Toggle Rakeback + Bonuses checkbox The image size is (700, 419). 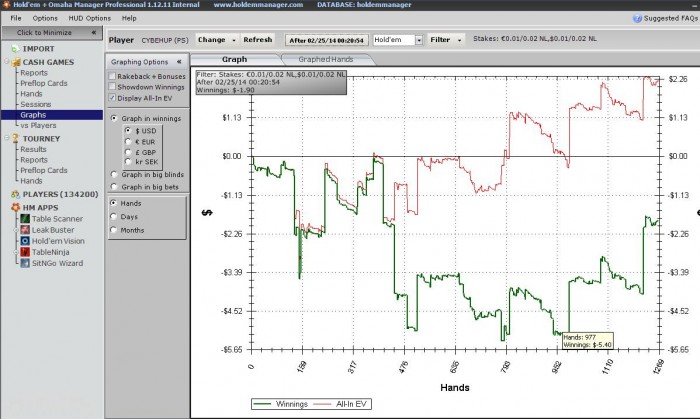point(112,76)
